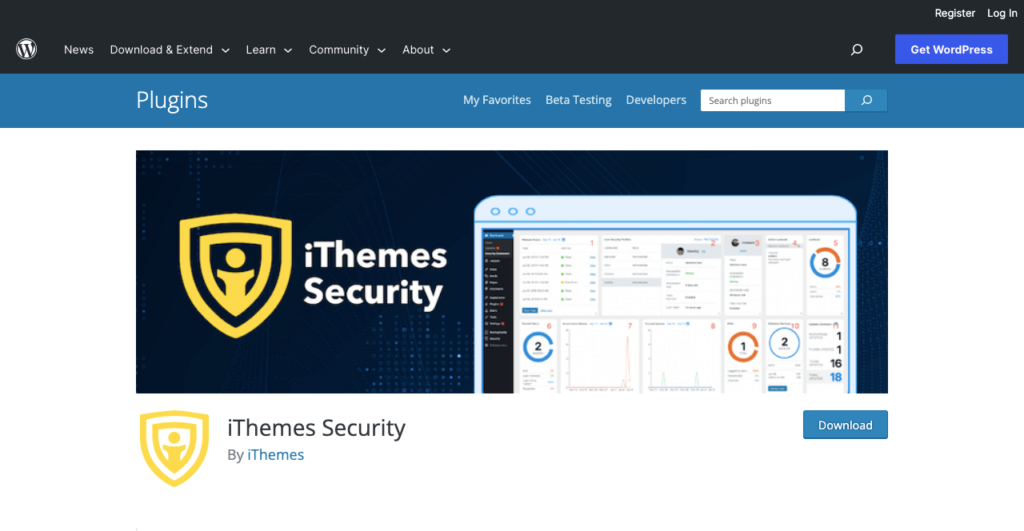Screen dimensions: 1024x531
Task: Go to My Favorites
Action: pos(497,100)
